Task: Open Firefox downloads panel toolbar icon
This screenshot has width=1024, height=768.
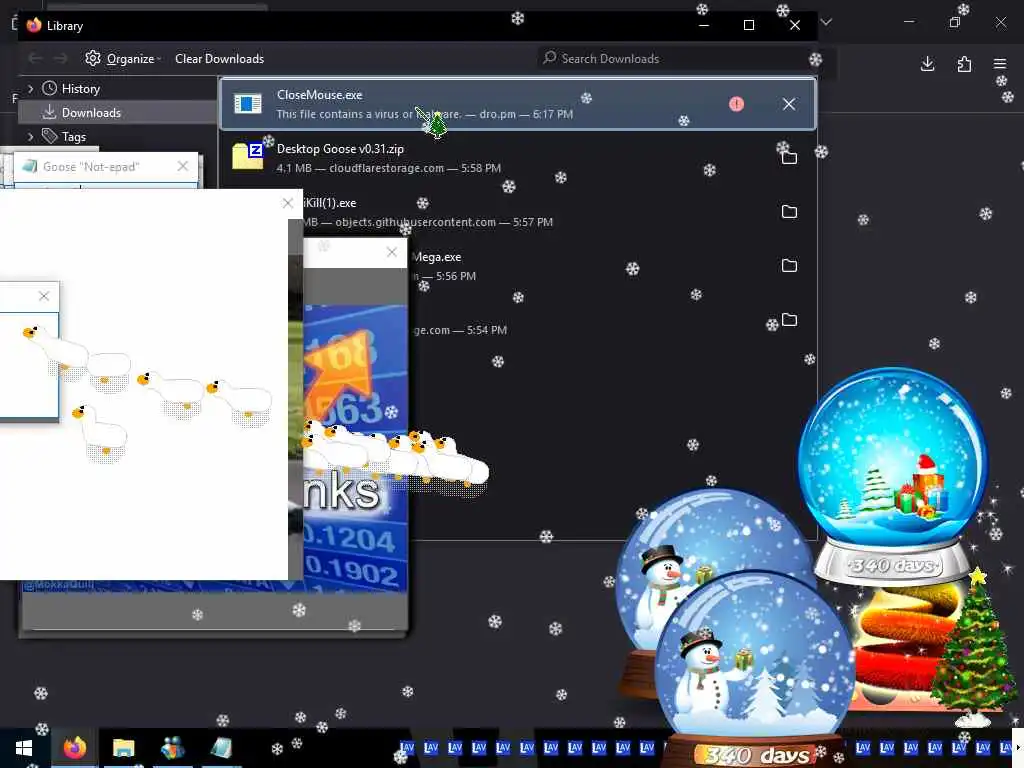Action: 927,64
